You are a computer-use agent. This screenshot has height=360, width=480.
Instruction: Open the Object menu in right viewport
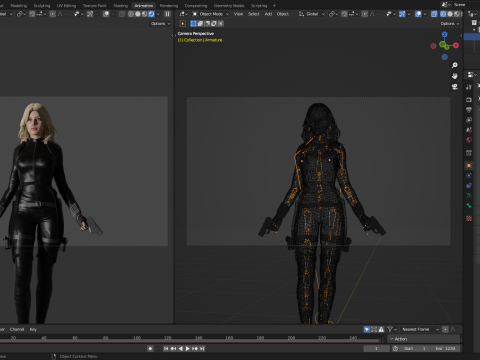[283, 14]
